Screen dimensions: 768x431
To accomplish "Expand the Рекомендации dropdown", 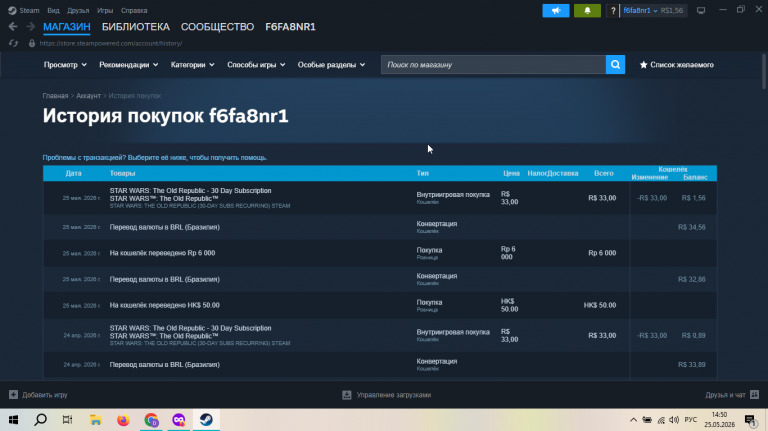I will coord(128,65).
